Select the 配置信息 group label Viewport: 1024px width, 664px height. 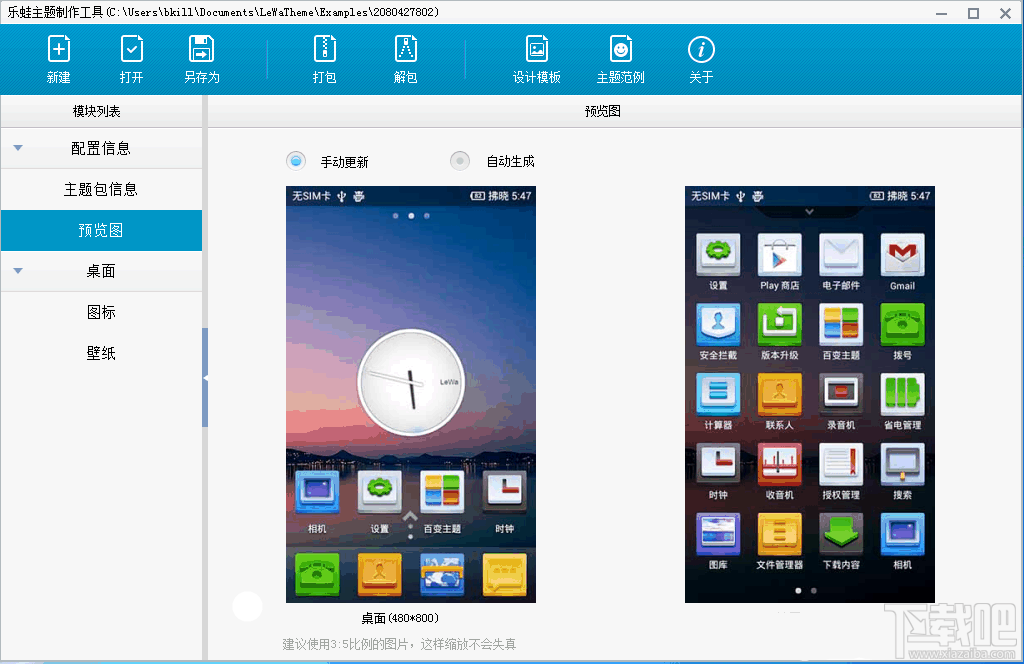[101, 148]
